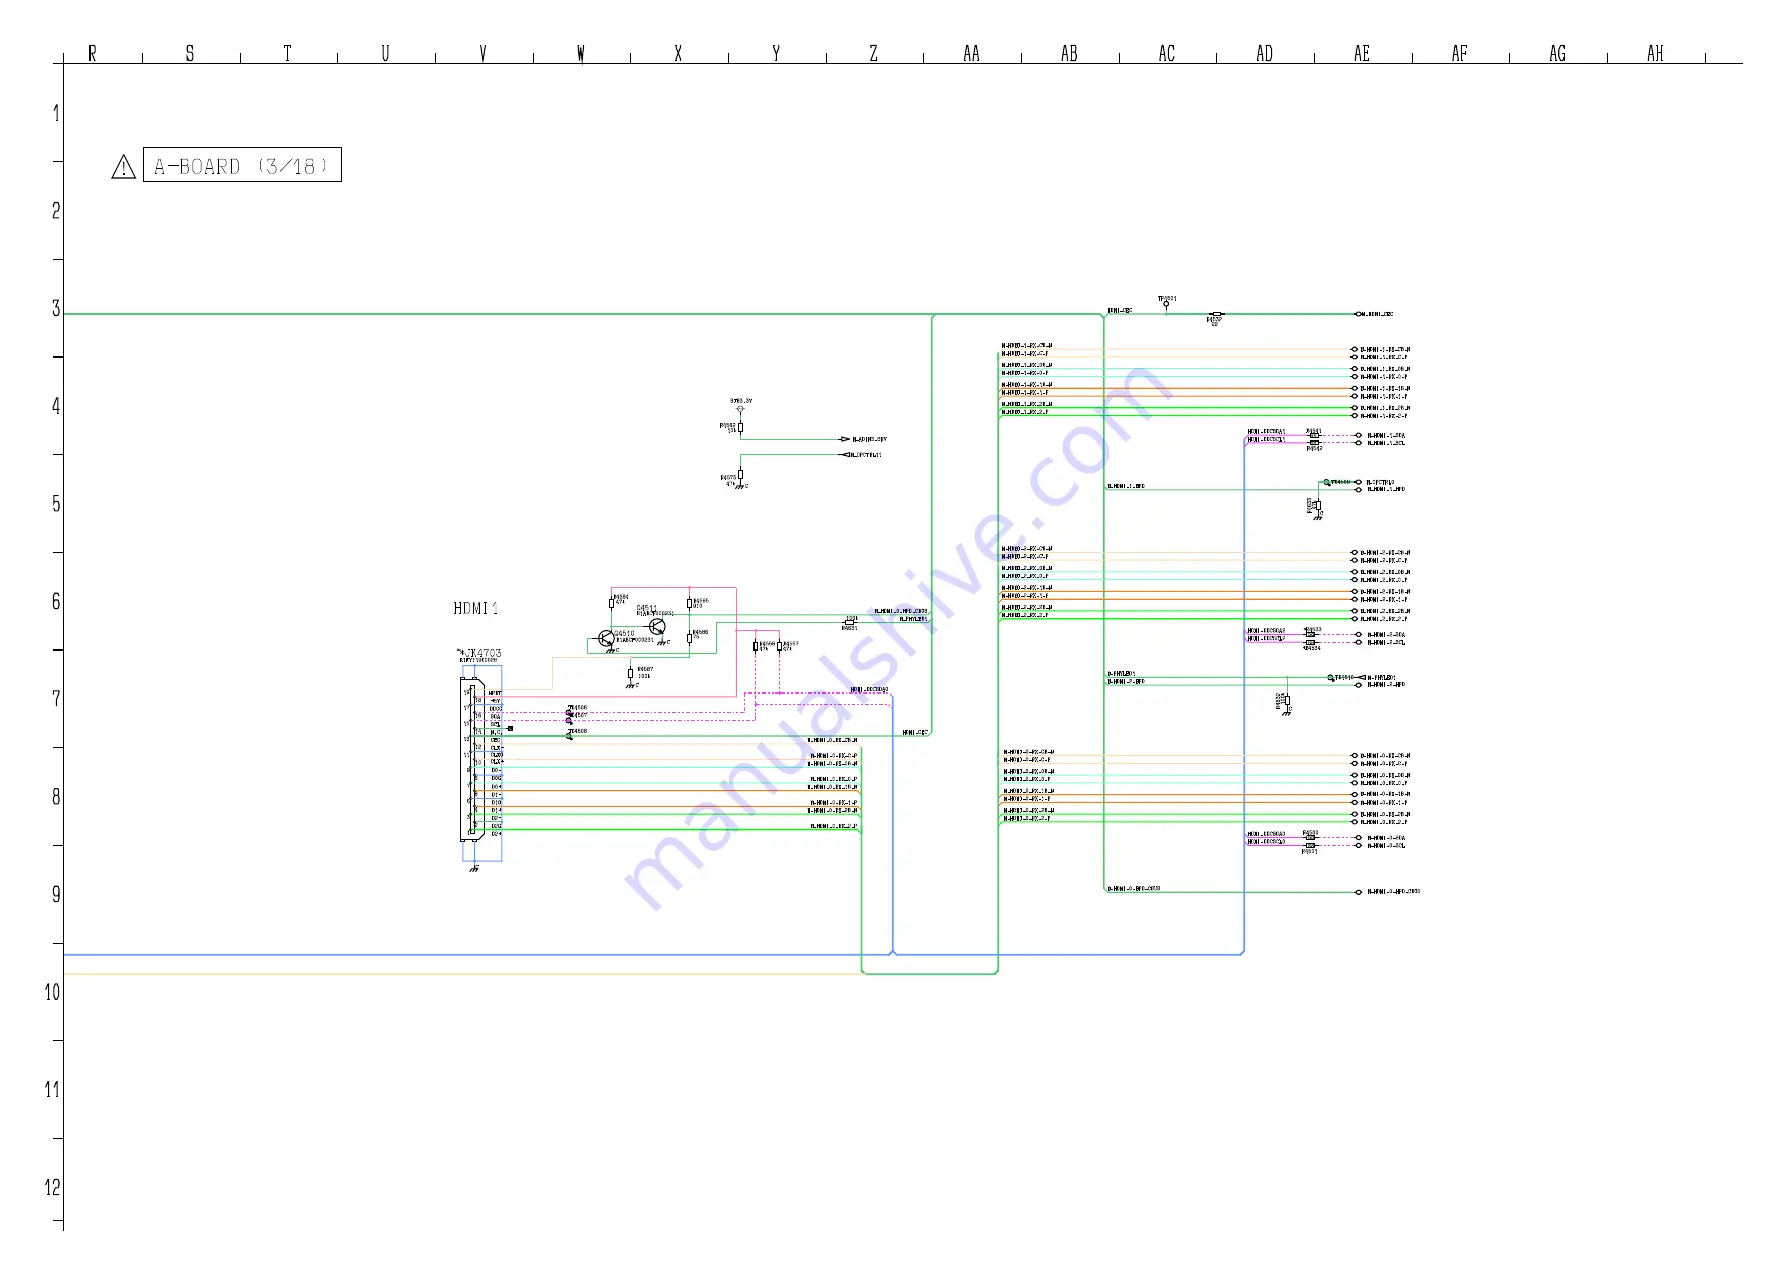Viewport: 1787px width, 1263px height.
Task: Click the warning triangle beside A-BOARD title
Action: coord(123,167)
